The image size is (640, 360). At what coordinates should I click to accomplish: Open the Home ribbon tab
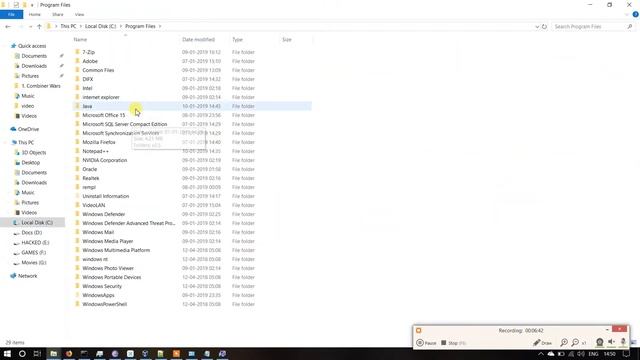[35, 14]
